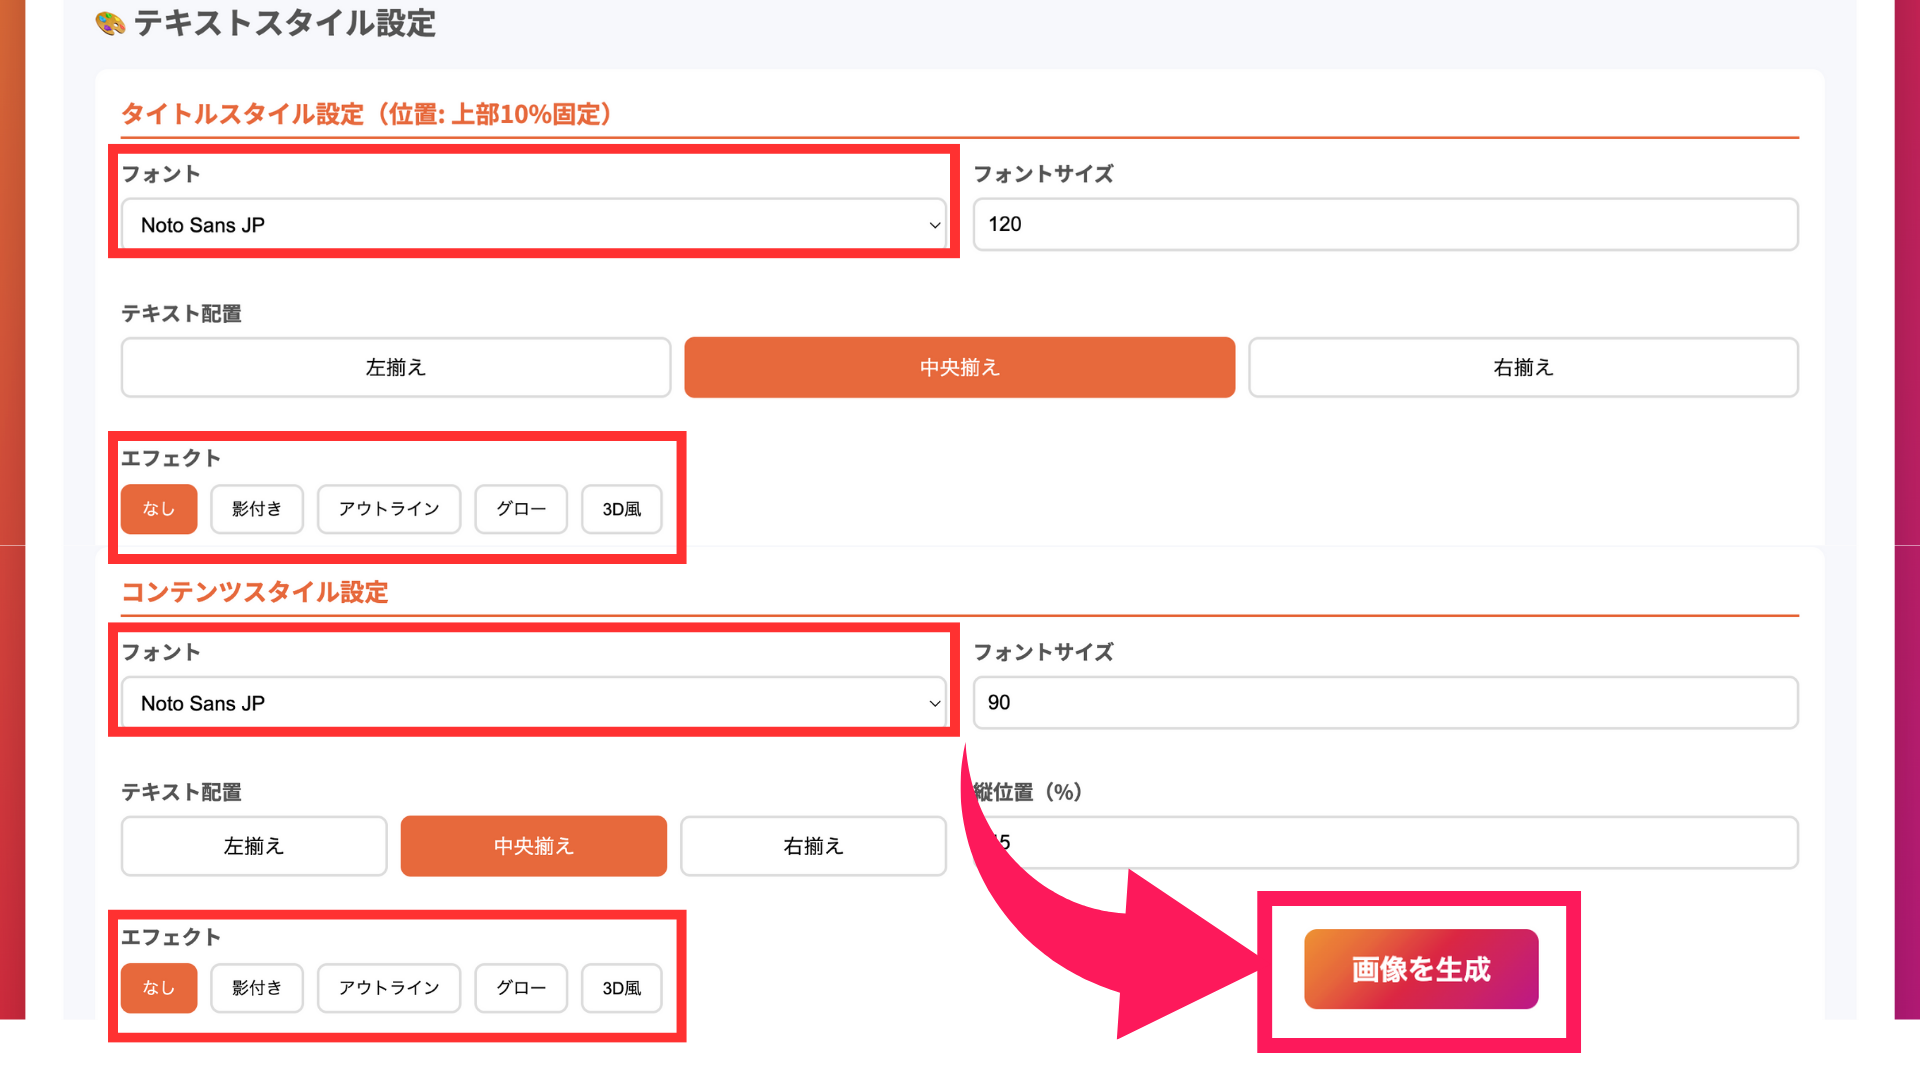
Task: Select title left align 左揃え
Action: point(395,367)
